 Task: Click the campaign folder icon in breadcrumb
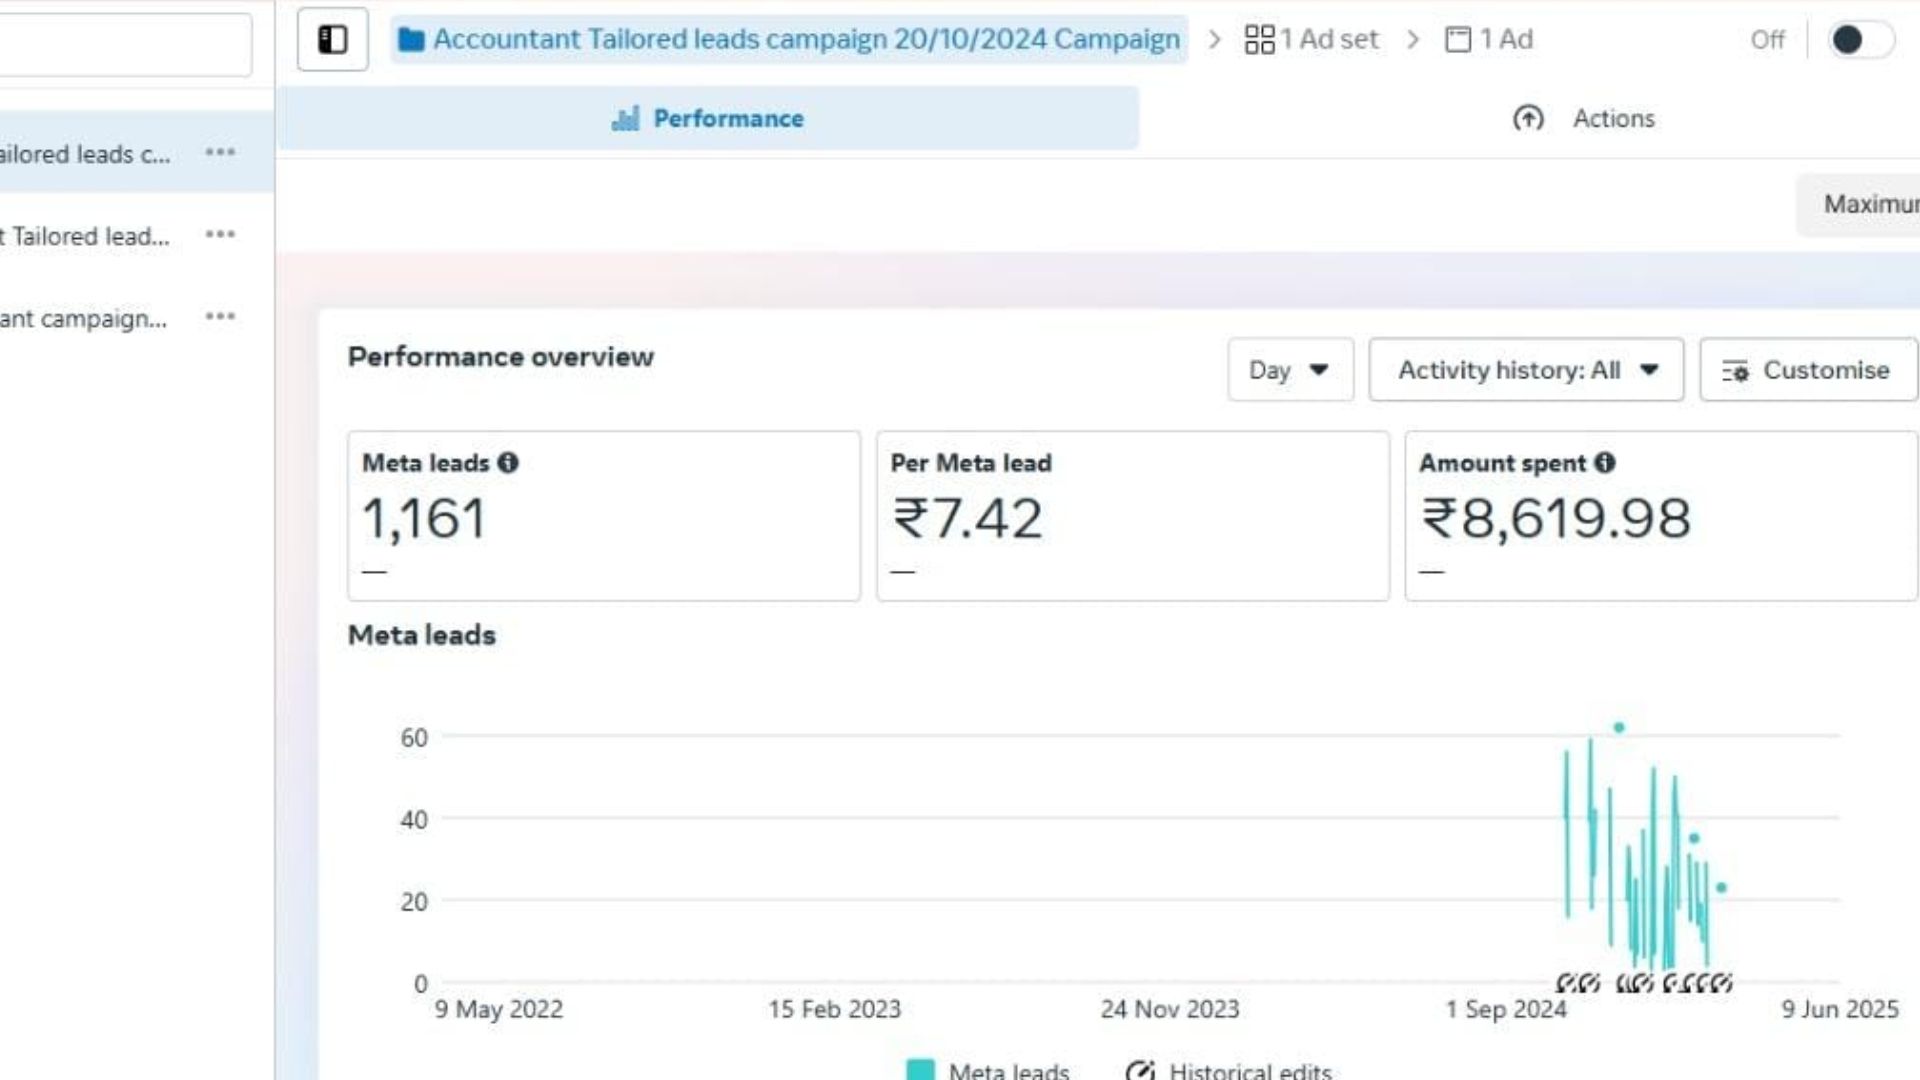410,39
